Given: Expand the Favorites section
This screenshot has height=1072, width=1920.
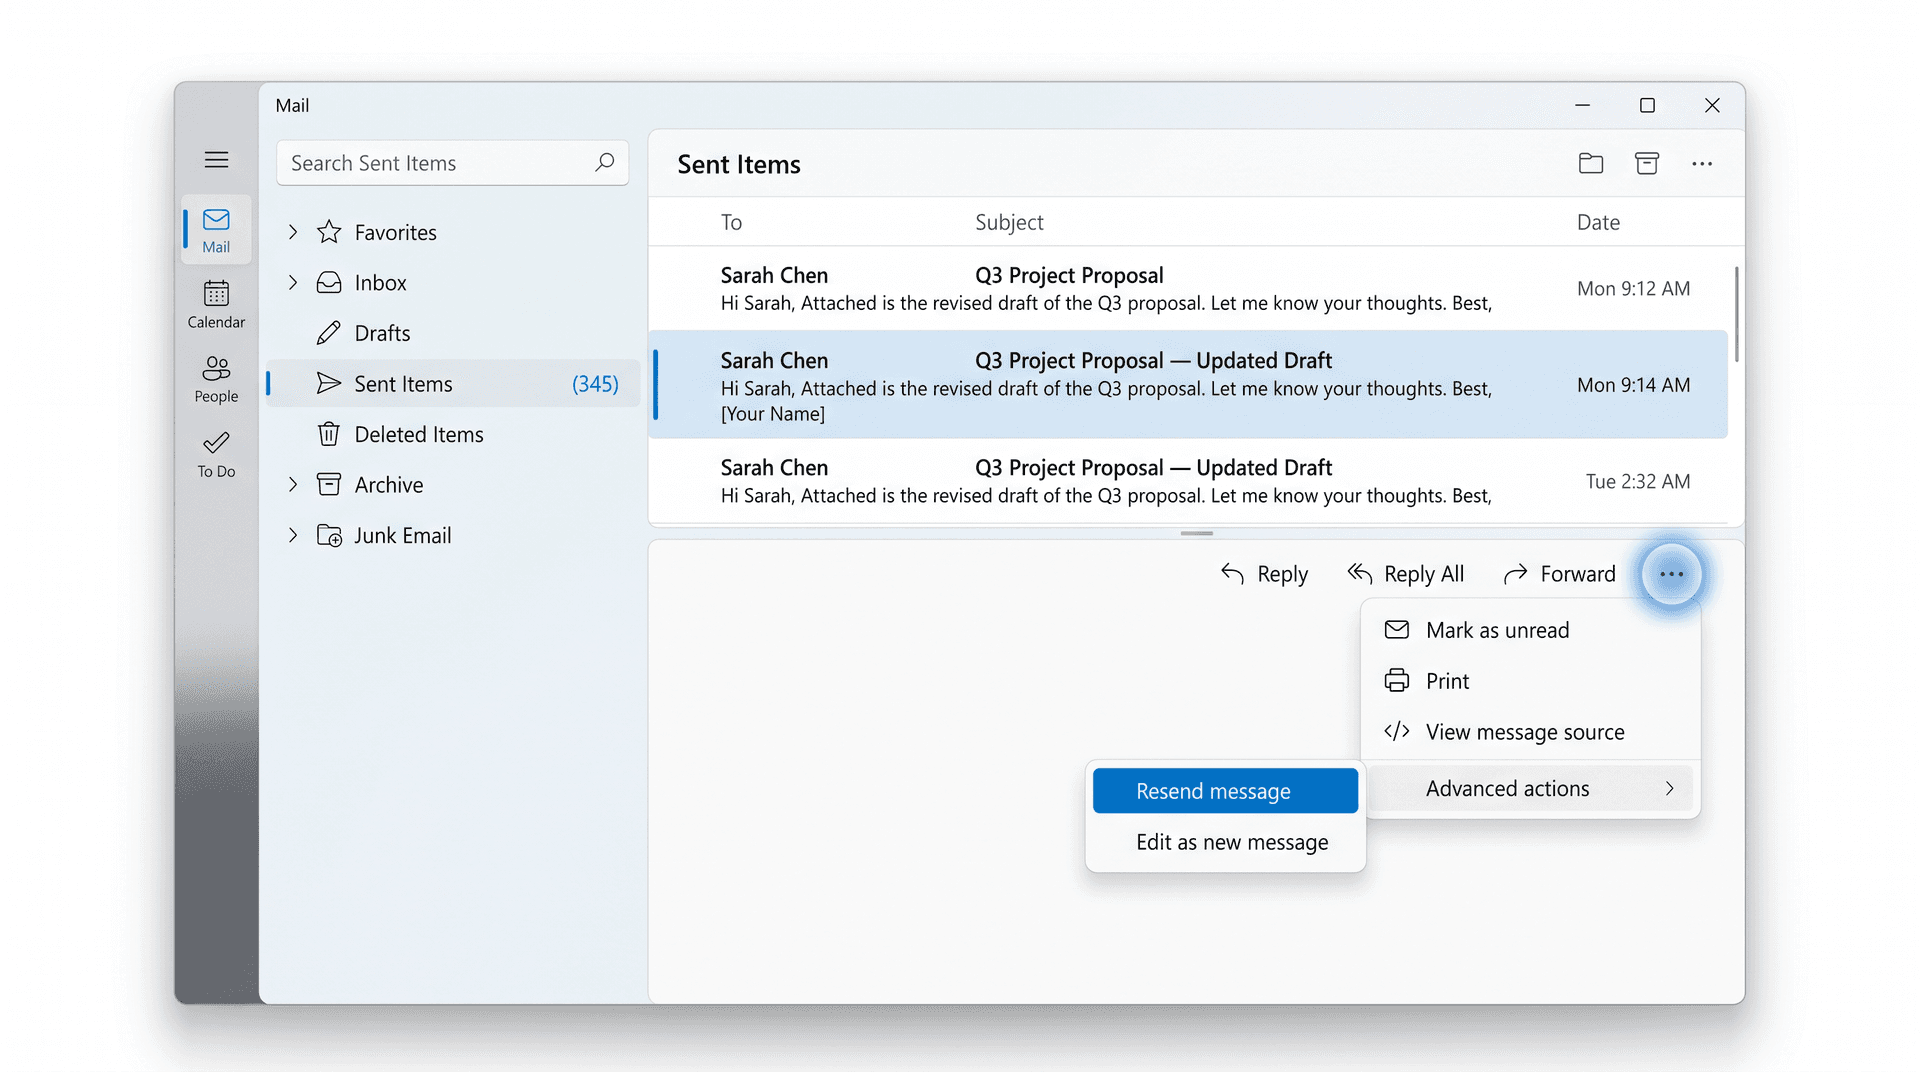Looking at the screenshot, I should 292,232.
